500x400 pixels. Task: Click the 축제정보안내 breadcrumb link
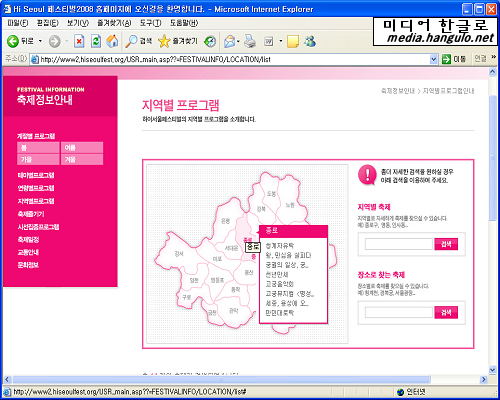pos(398,91)
